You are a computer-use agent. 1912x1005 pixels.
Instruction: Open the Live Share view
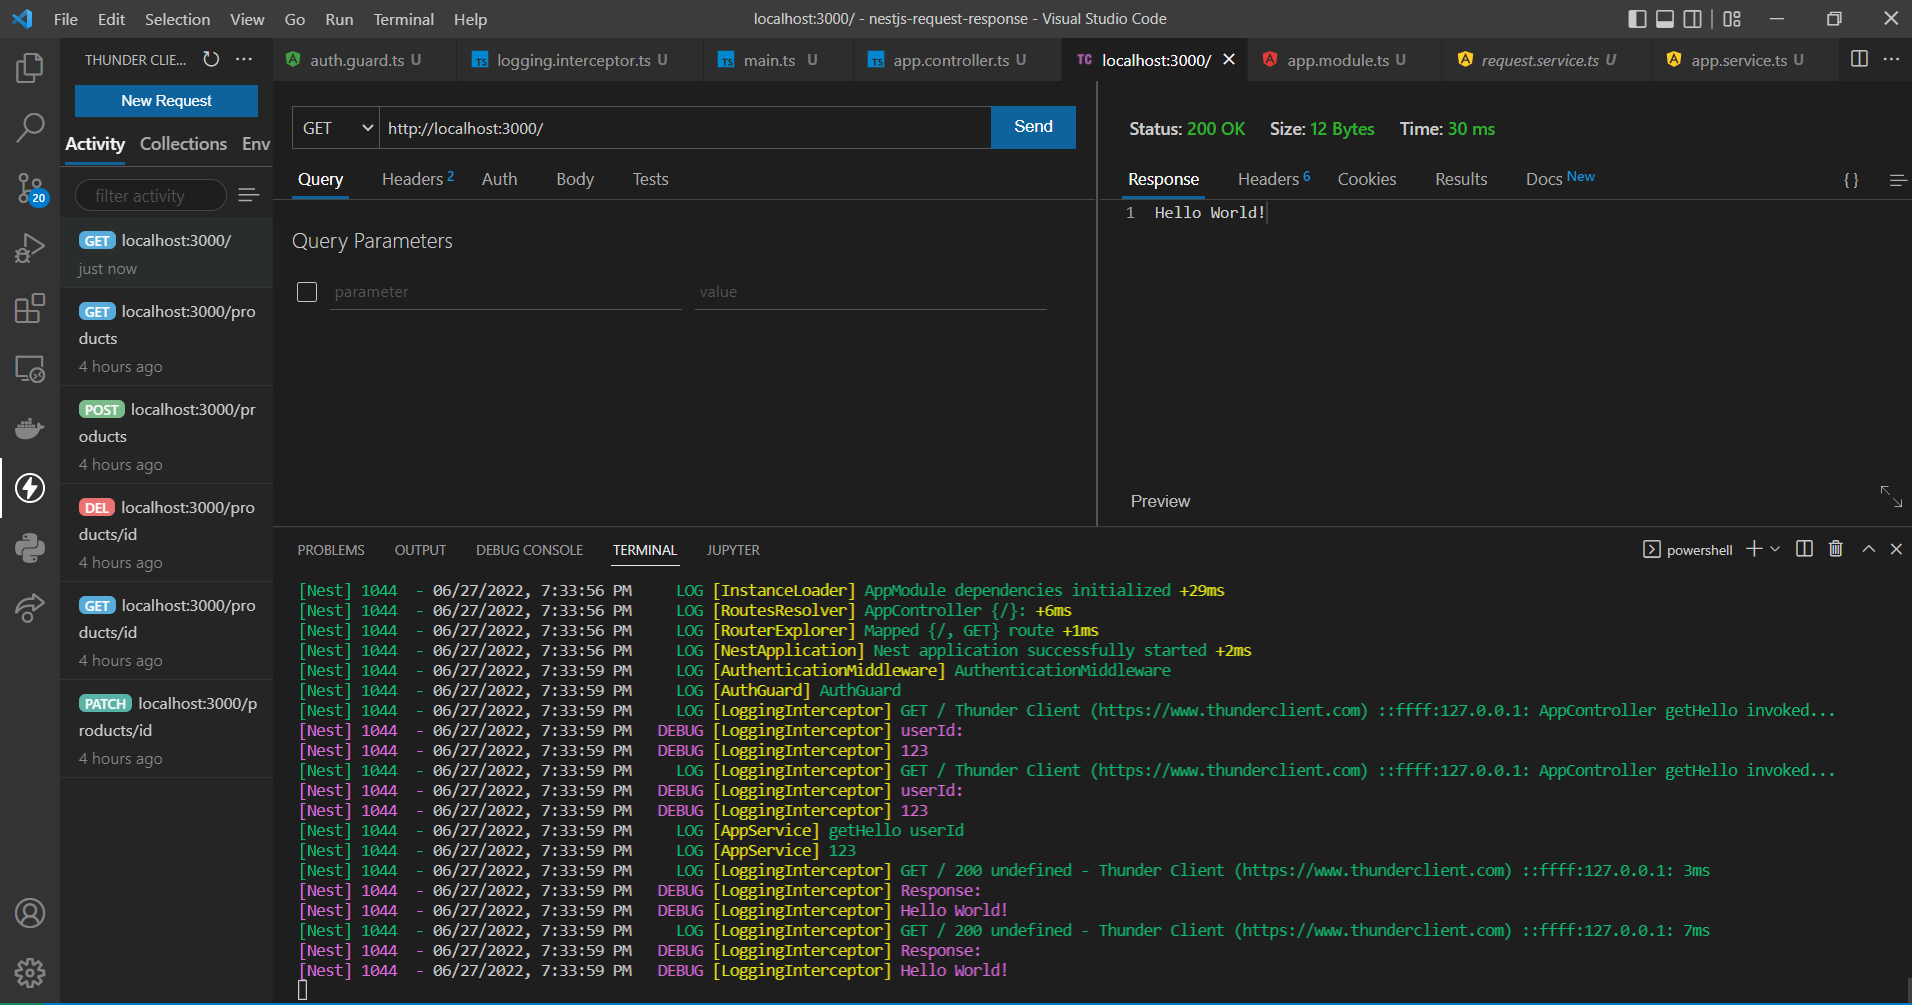coord(30,607)
